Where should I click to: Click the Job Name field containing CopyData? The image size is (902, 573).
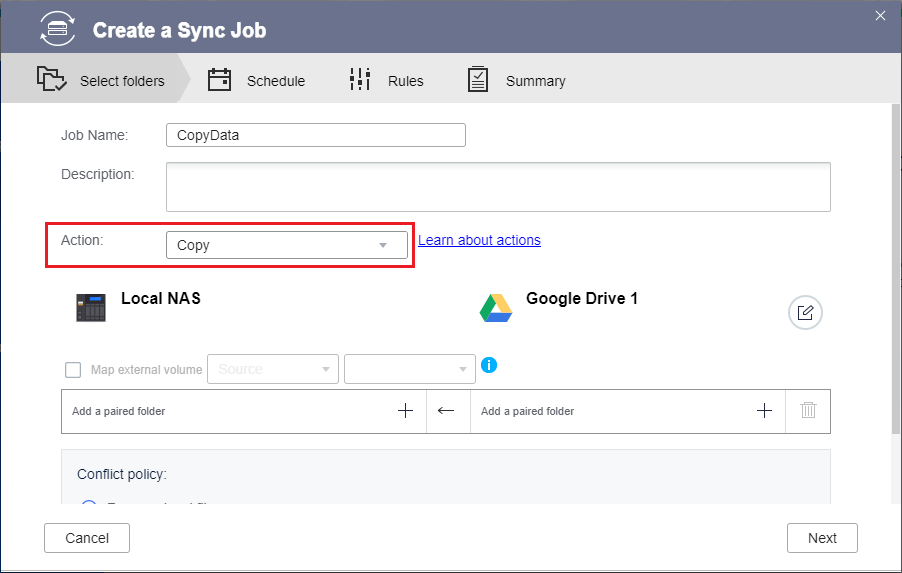[x=316, y=135]
